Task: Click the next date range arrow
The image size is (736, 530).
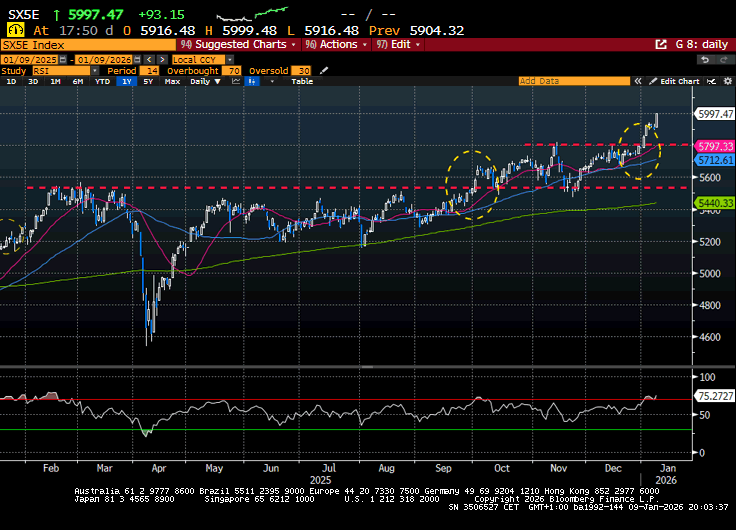Action: point(162,60)
